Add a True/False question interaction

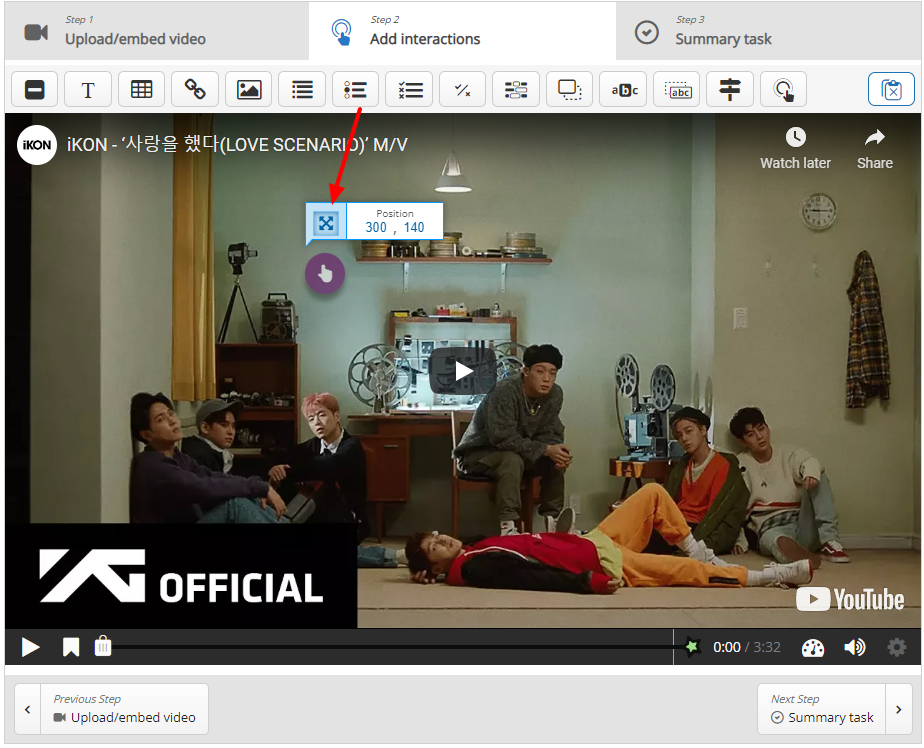(463, 90)
